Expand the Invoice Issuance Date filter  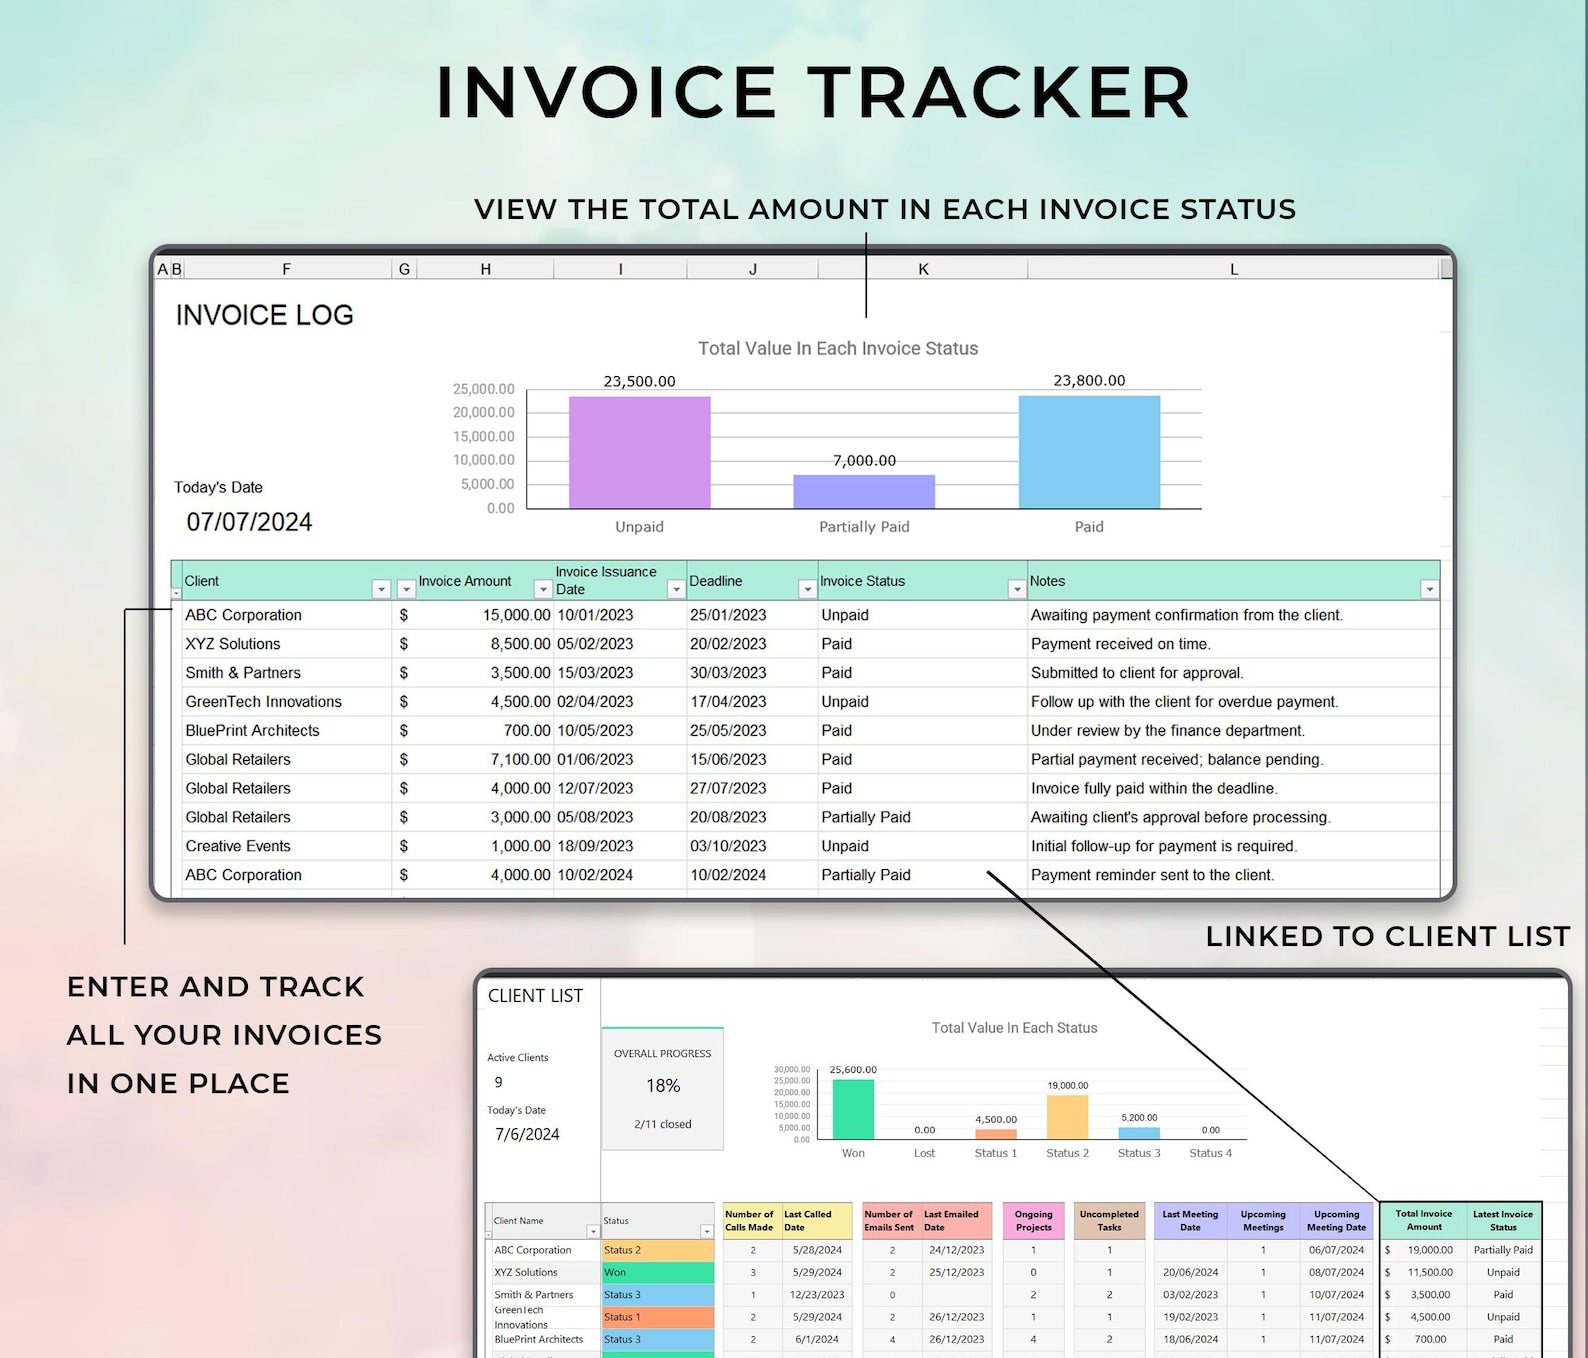[676, 590]
